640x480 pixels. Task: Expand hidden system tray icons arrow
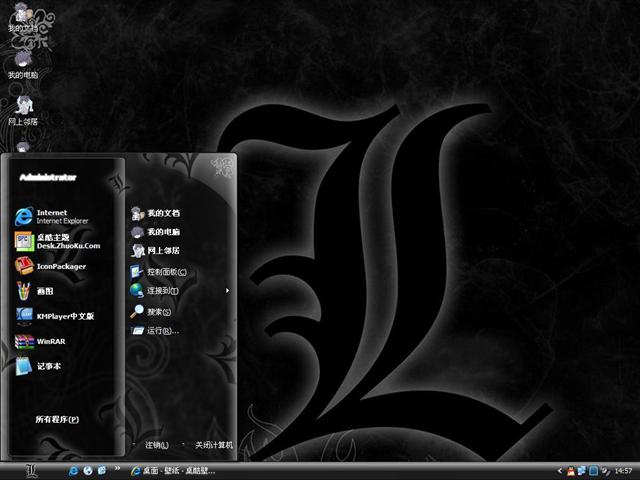pos(560,471)
